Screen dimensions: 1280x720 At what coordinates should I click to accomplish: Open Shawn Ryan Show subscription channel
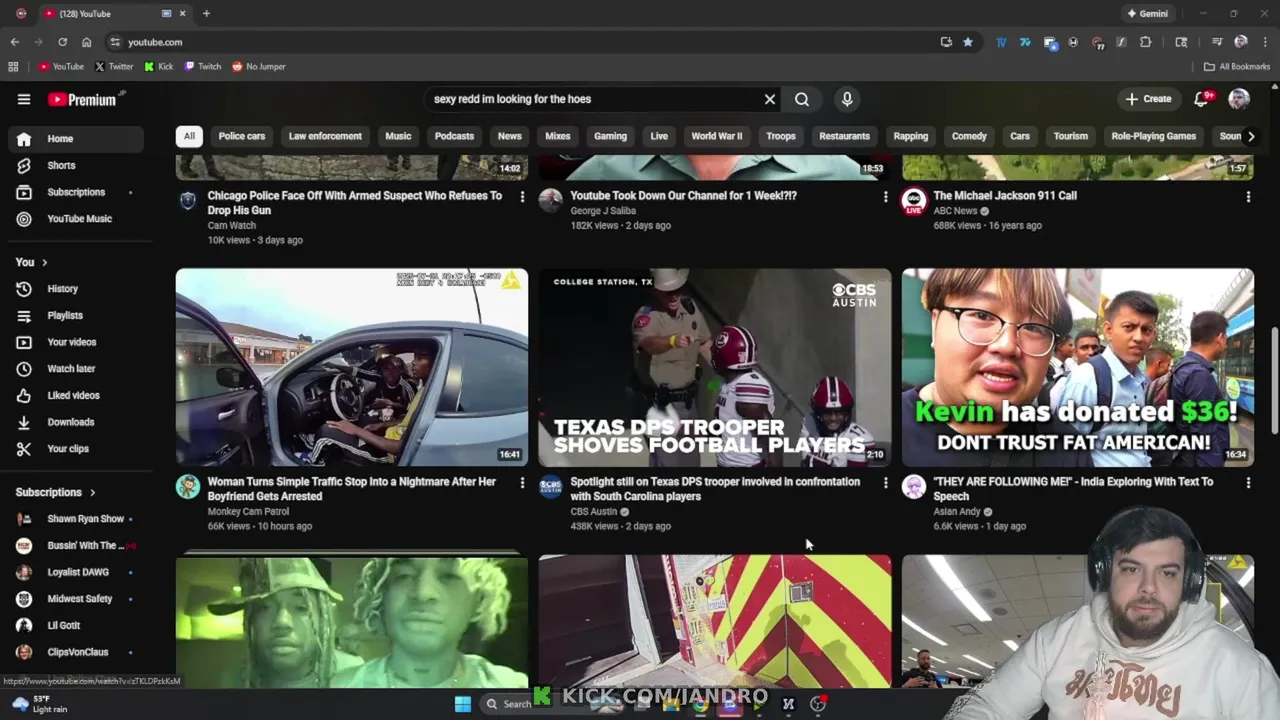[78, 519]
